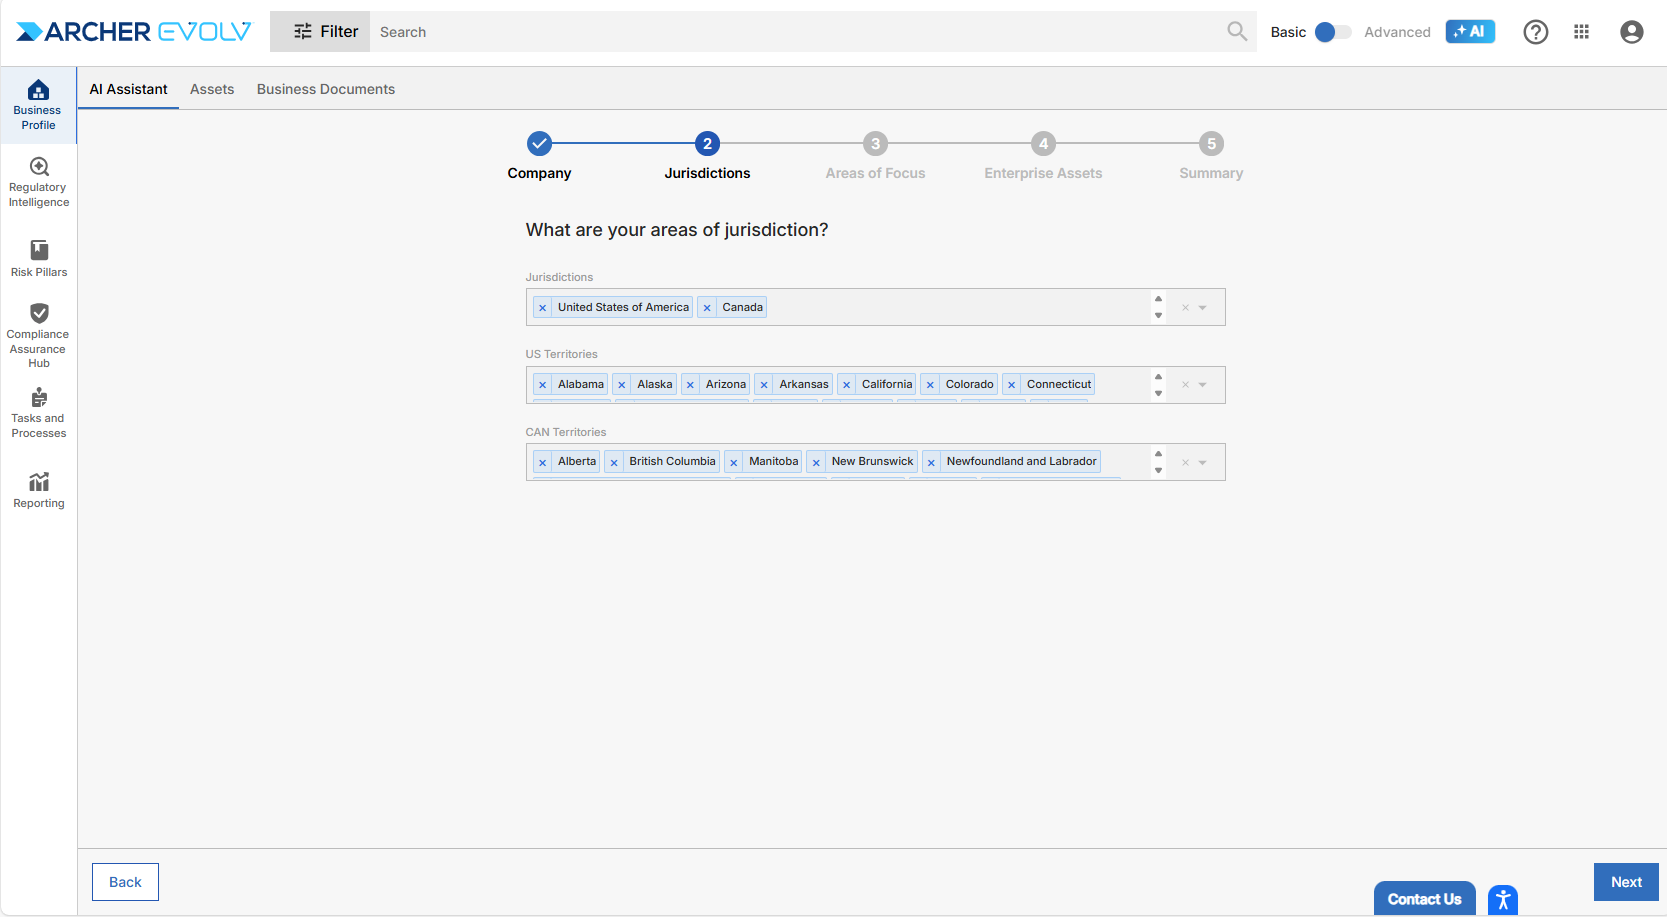Switch to the Business Documents tab

(x=325, y=89)
